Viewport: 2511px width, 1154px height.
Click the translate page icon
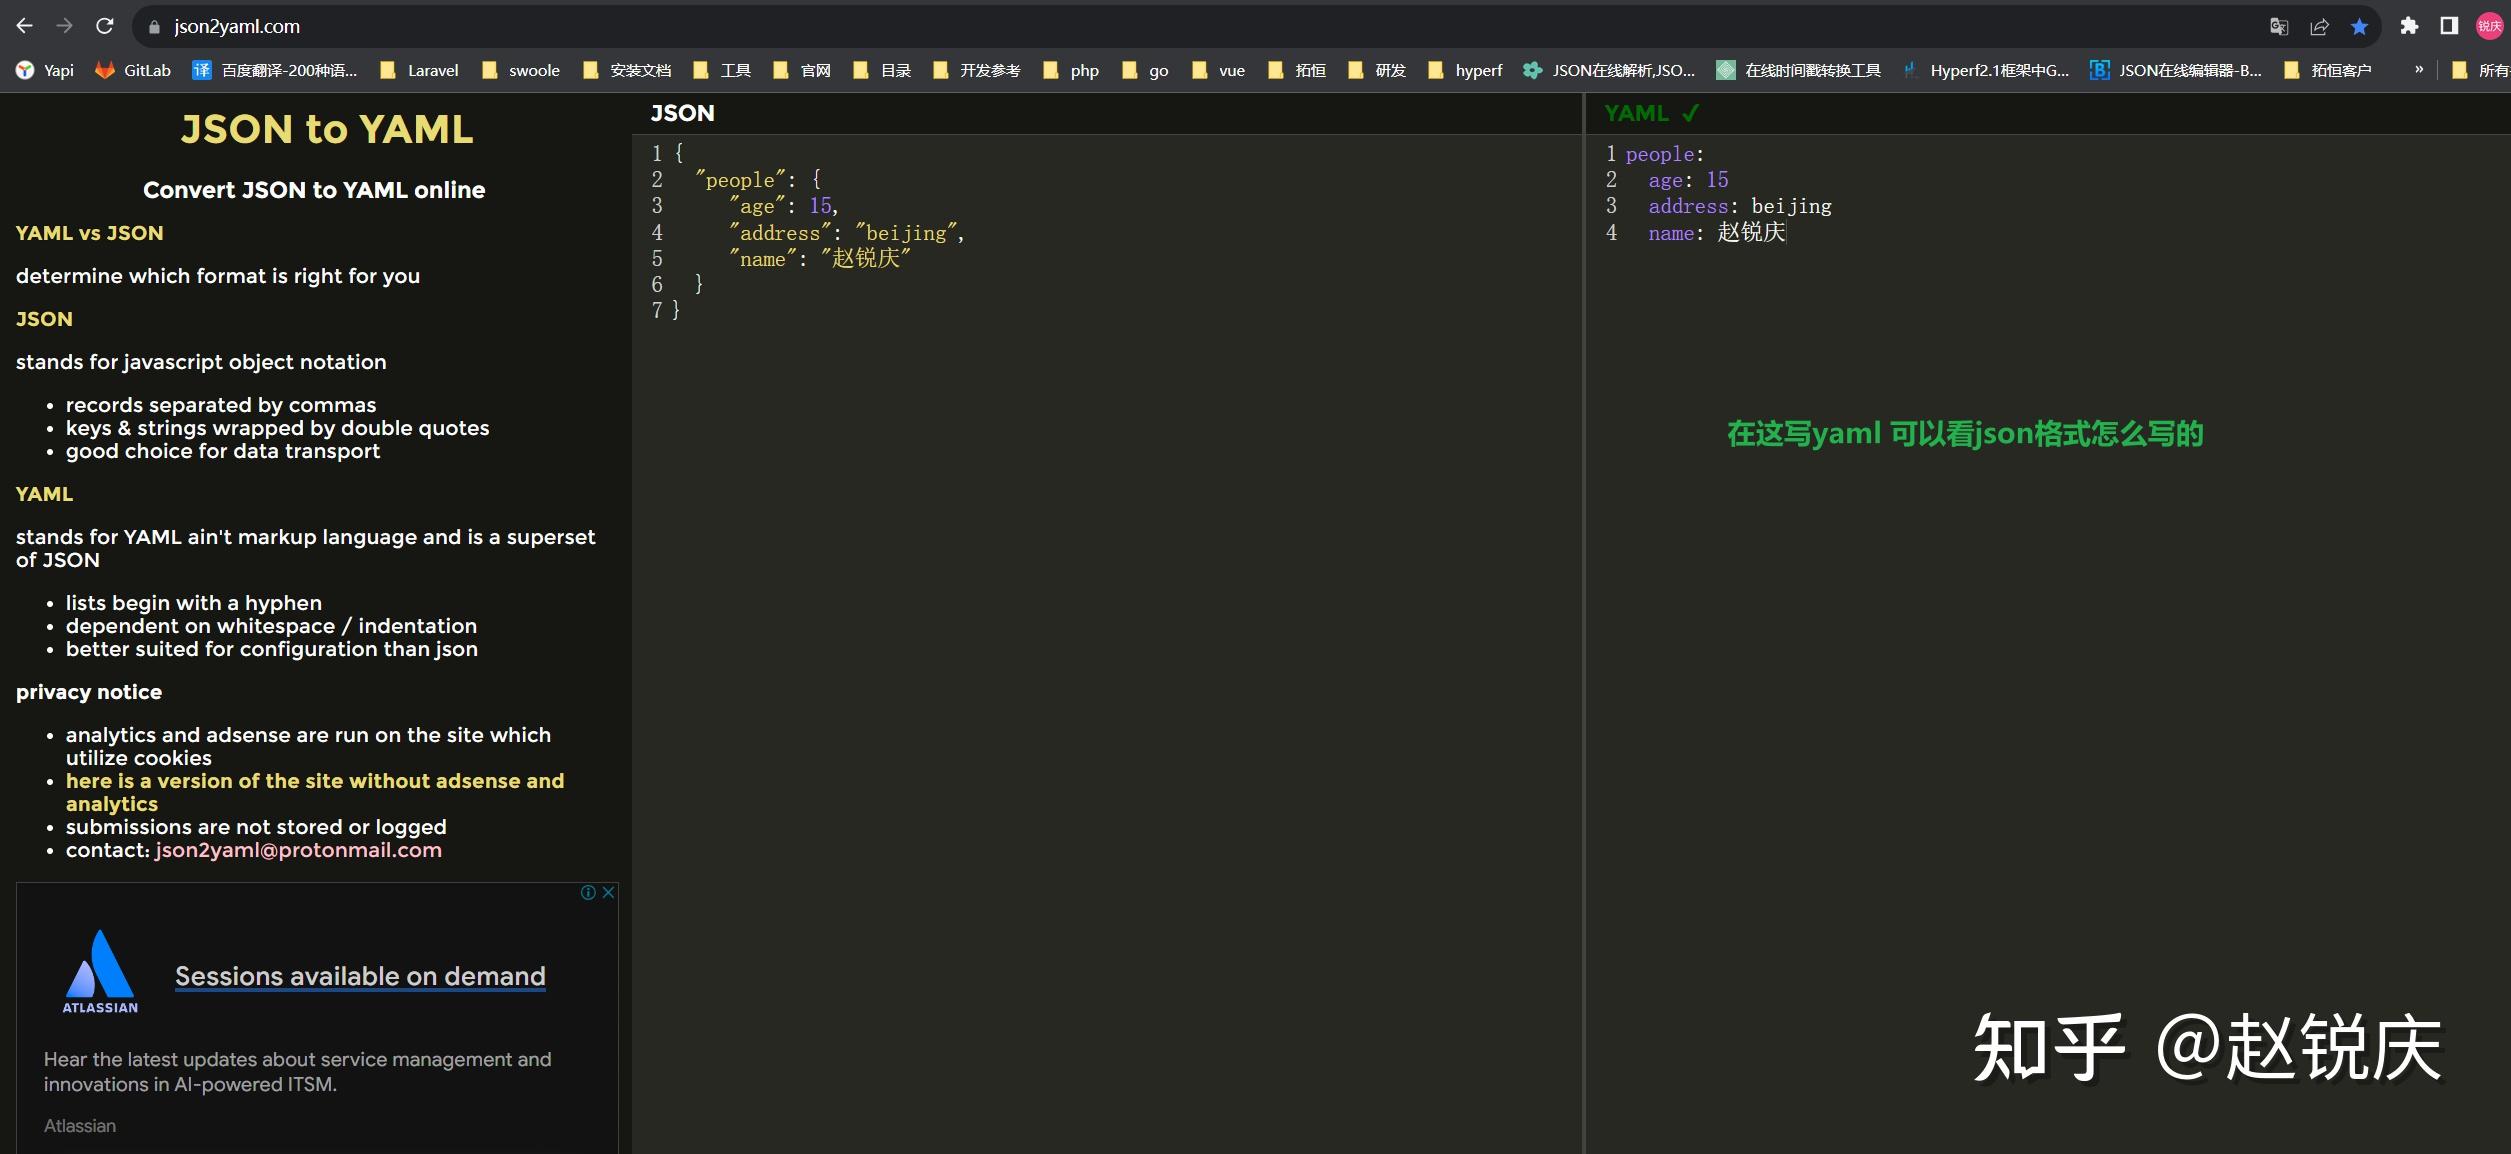coord(2279,27)
